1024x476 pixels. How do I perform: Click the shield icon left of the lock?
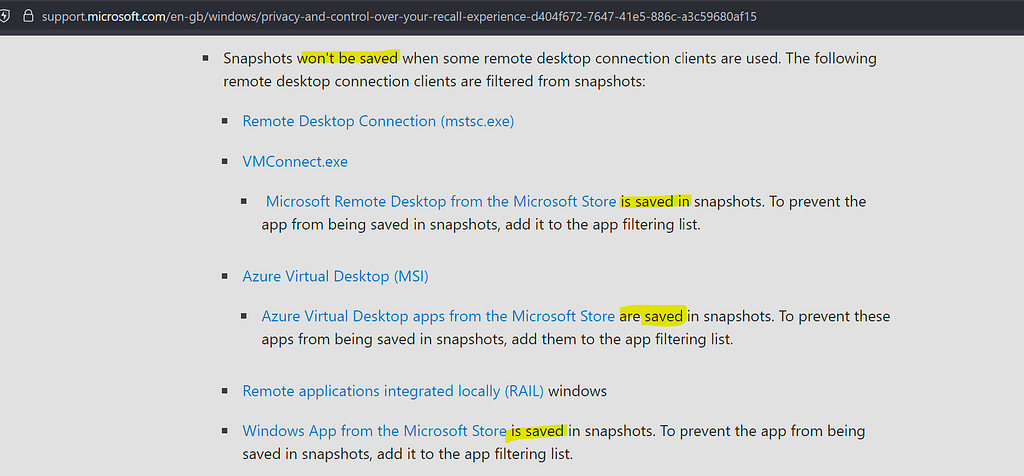pos(4,16)
